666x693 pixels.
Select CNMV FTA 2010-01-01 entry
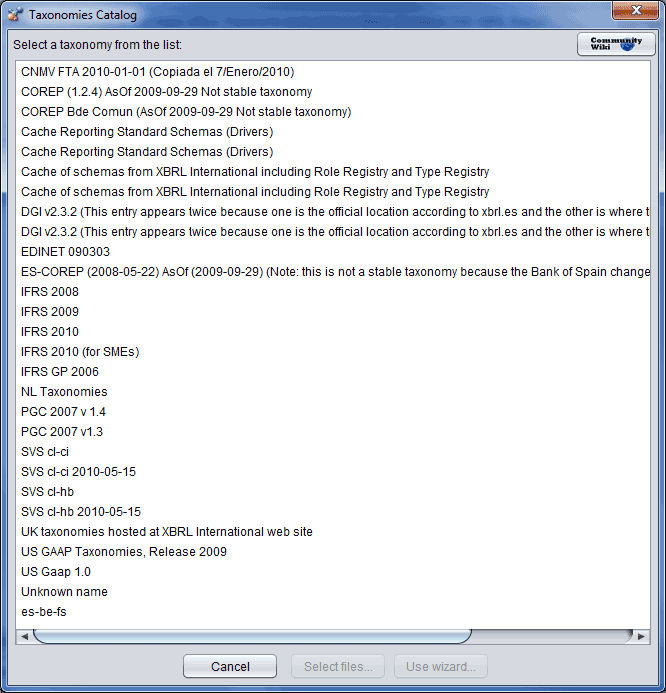click(332, 72)
